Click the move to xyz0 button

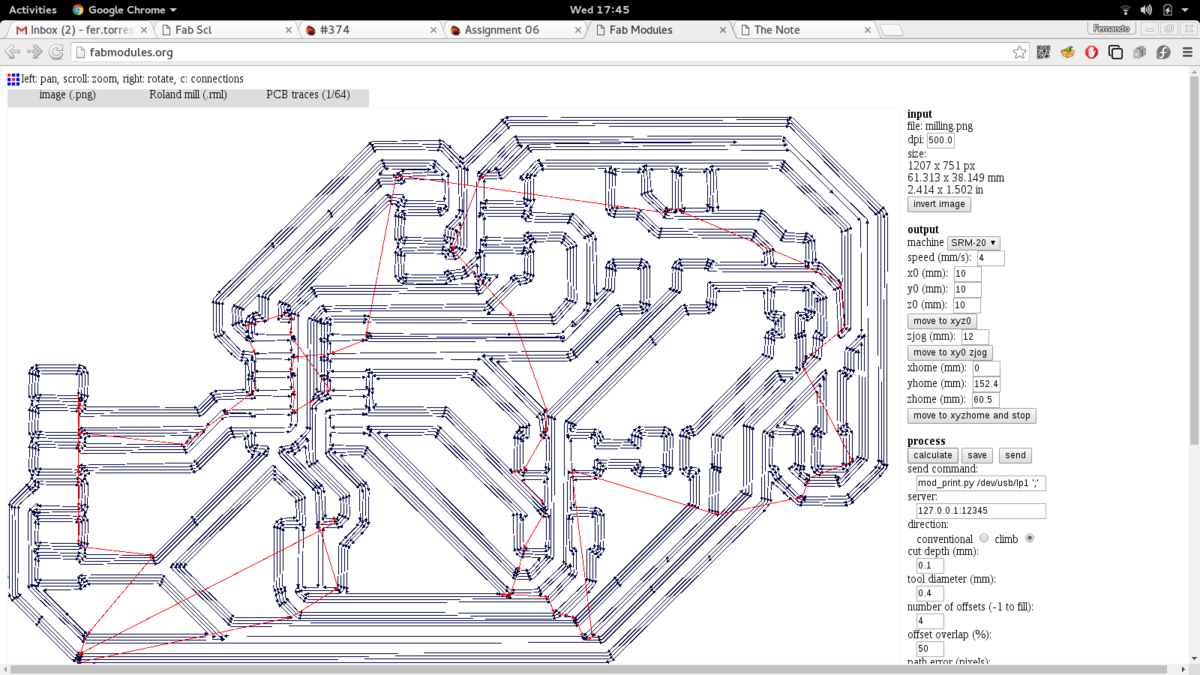click(942, 321)
